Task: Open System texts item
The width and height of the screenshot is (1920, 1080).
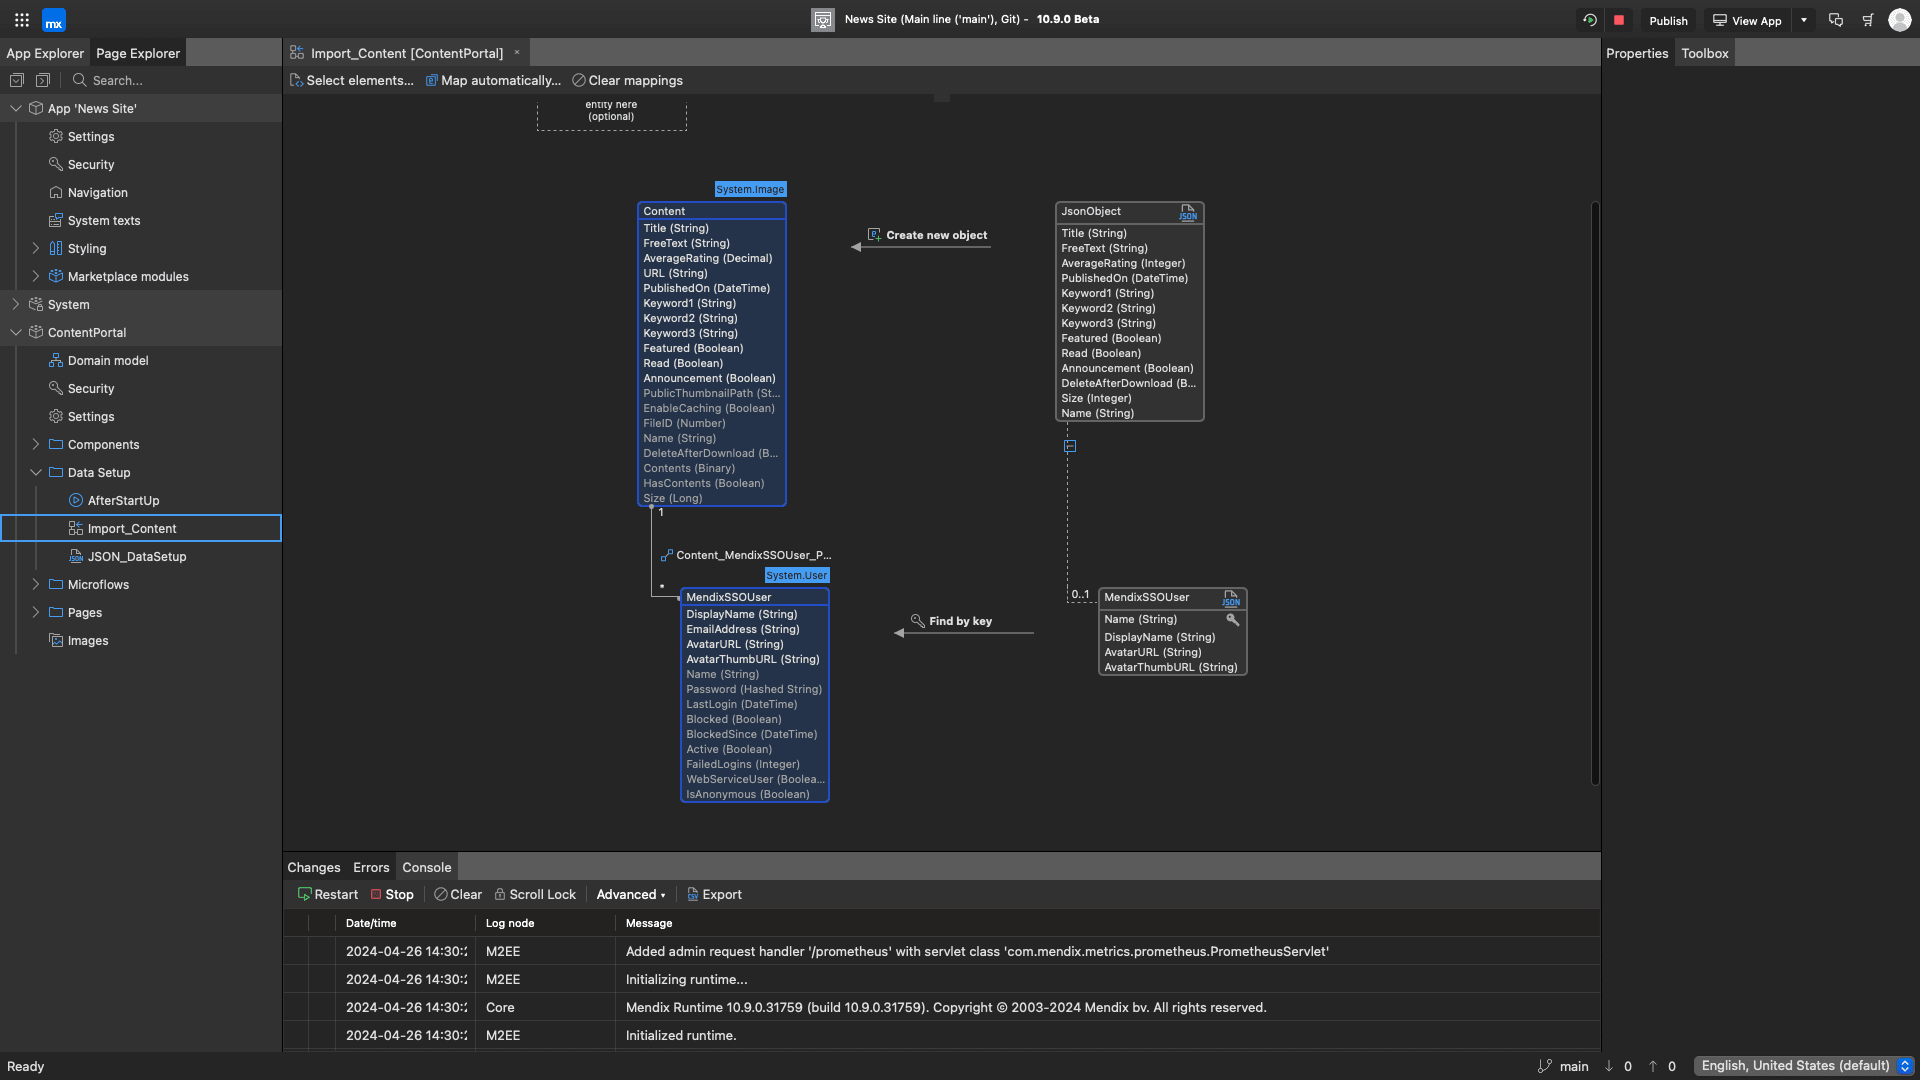Action: click(104, 221)
